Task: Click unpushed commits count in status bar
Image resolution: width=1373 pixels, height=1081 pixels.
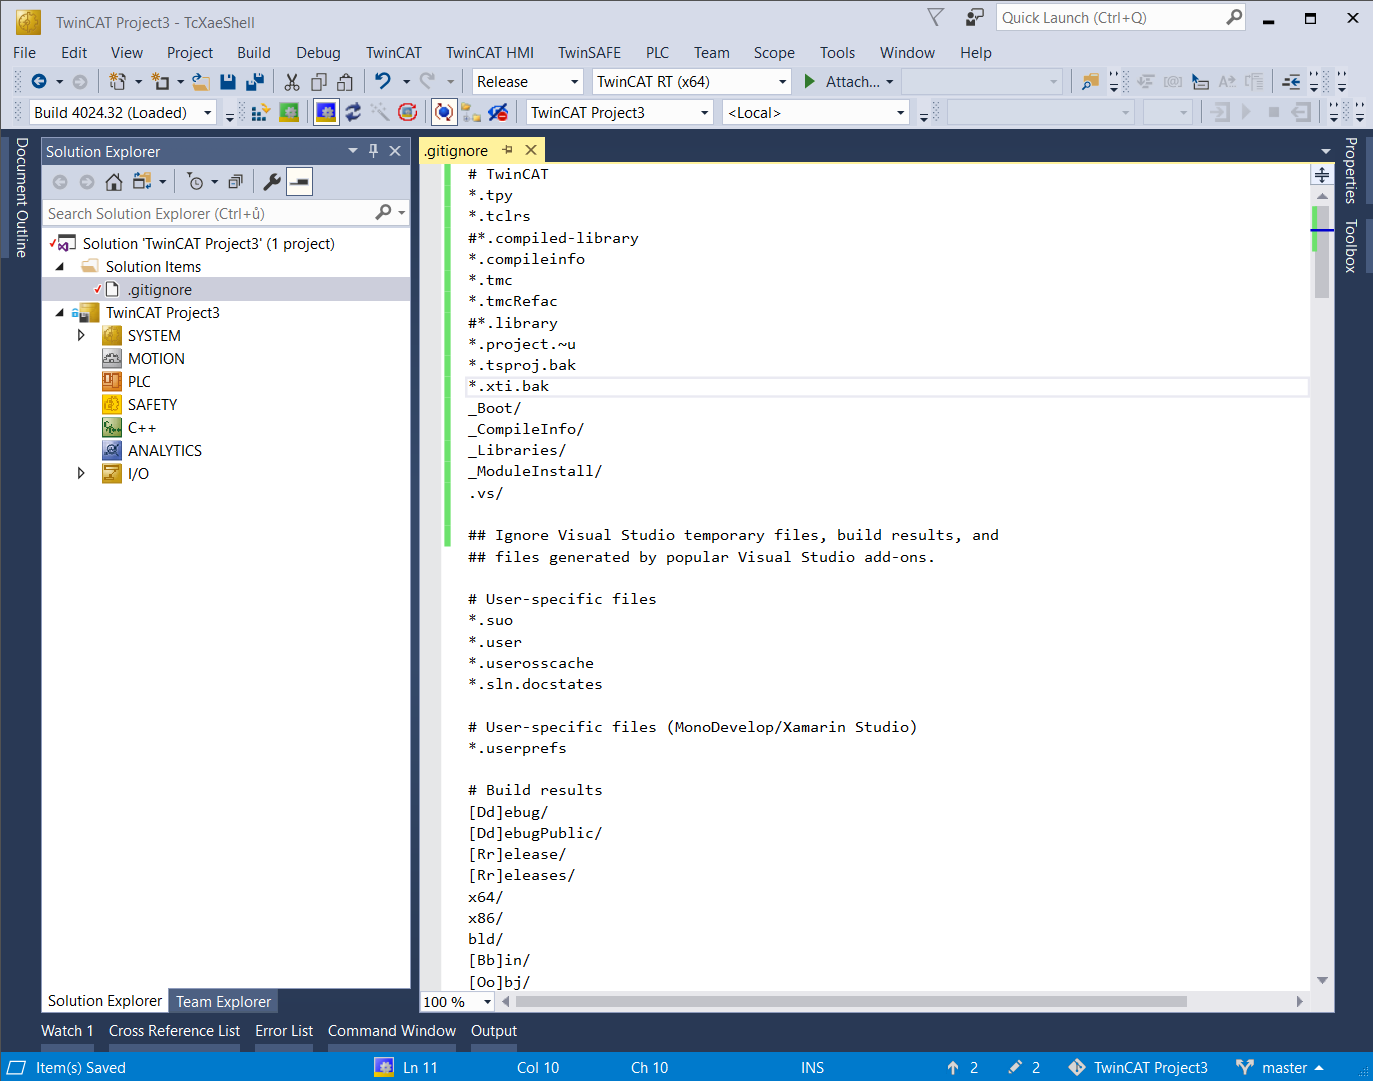Action: click(x=962, y=1068)
